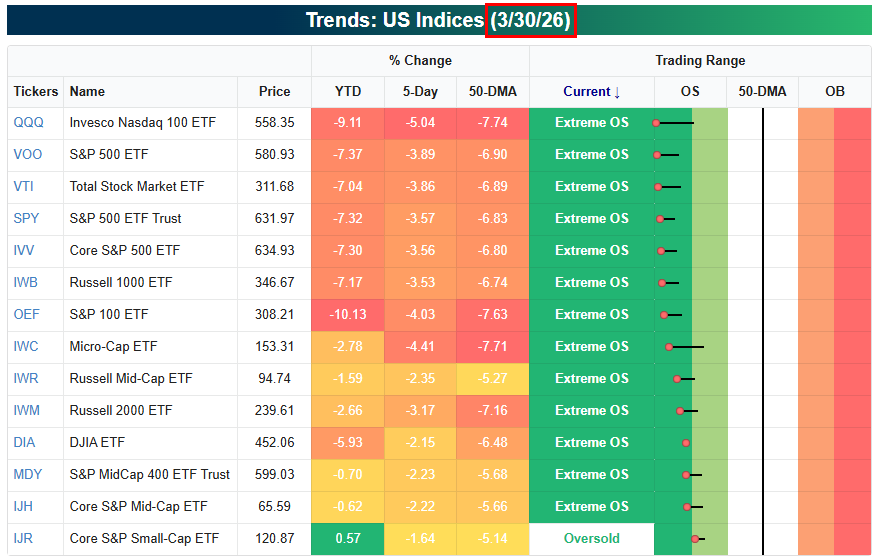The image size is (877, 559).
Task: Click the 3/30/26 date in title
Action: pos(530,20)
